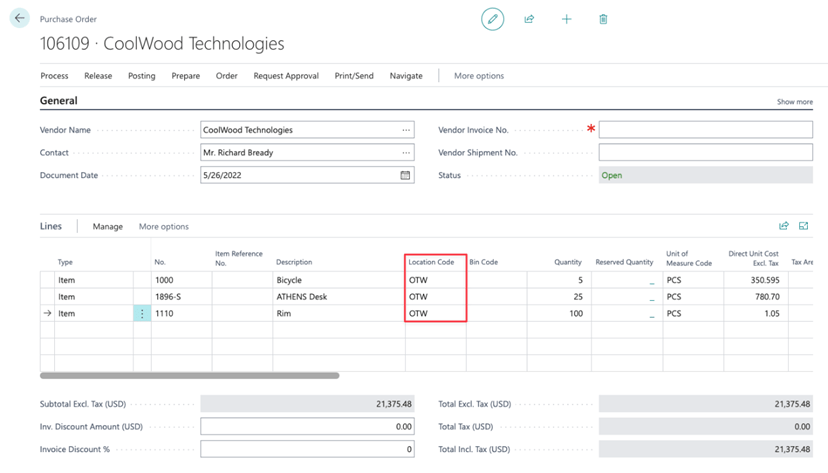Open Contact lookup ellipsis

tap(406, 152)
